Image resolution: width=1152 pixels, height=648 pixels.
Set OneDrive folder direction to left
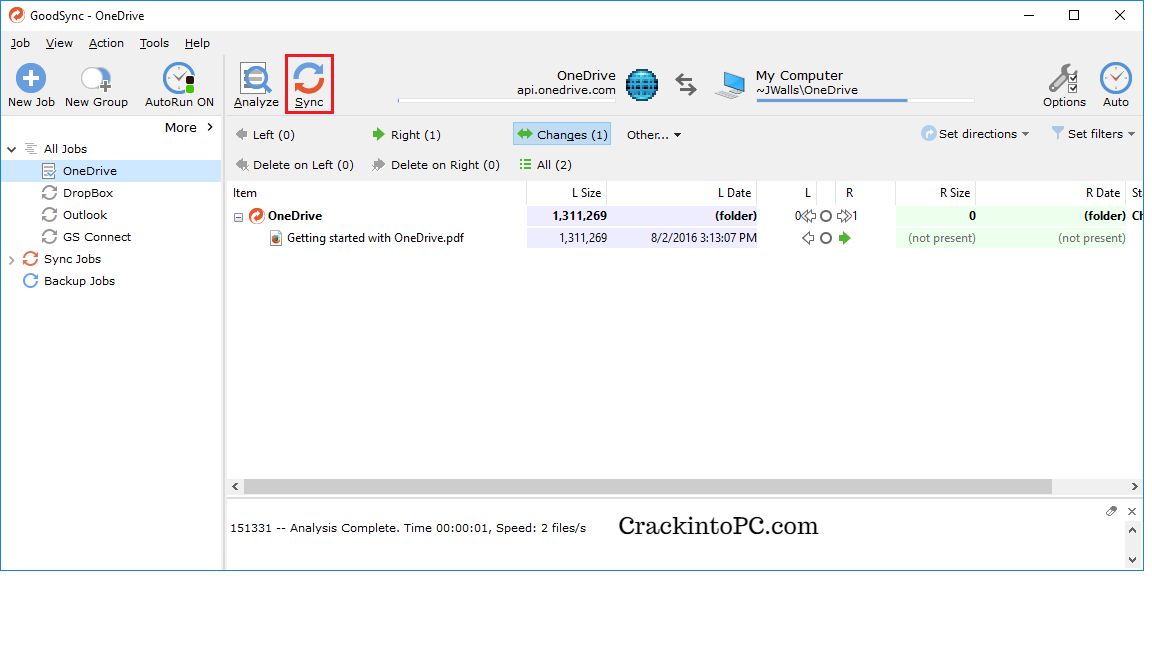pyautogui.click(x=807, y=216)
